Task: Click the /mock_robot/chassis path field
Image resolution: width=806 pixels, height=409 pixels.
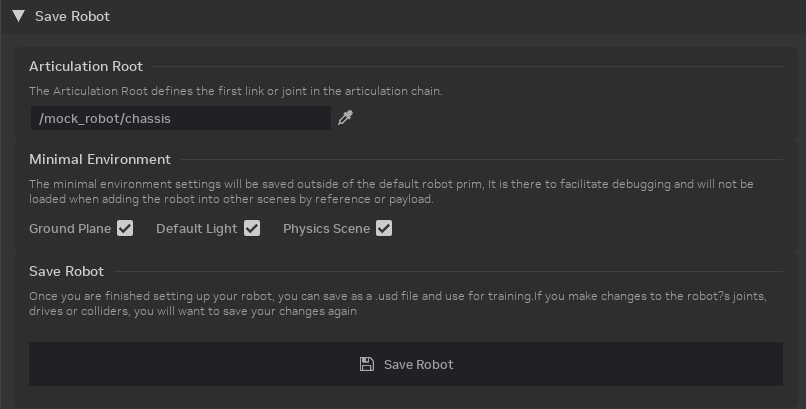Action: [180, 118]
